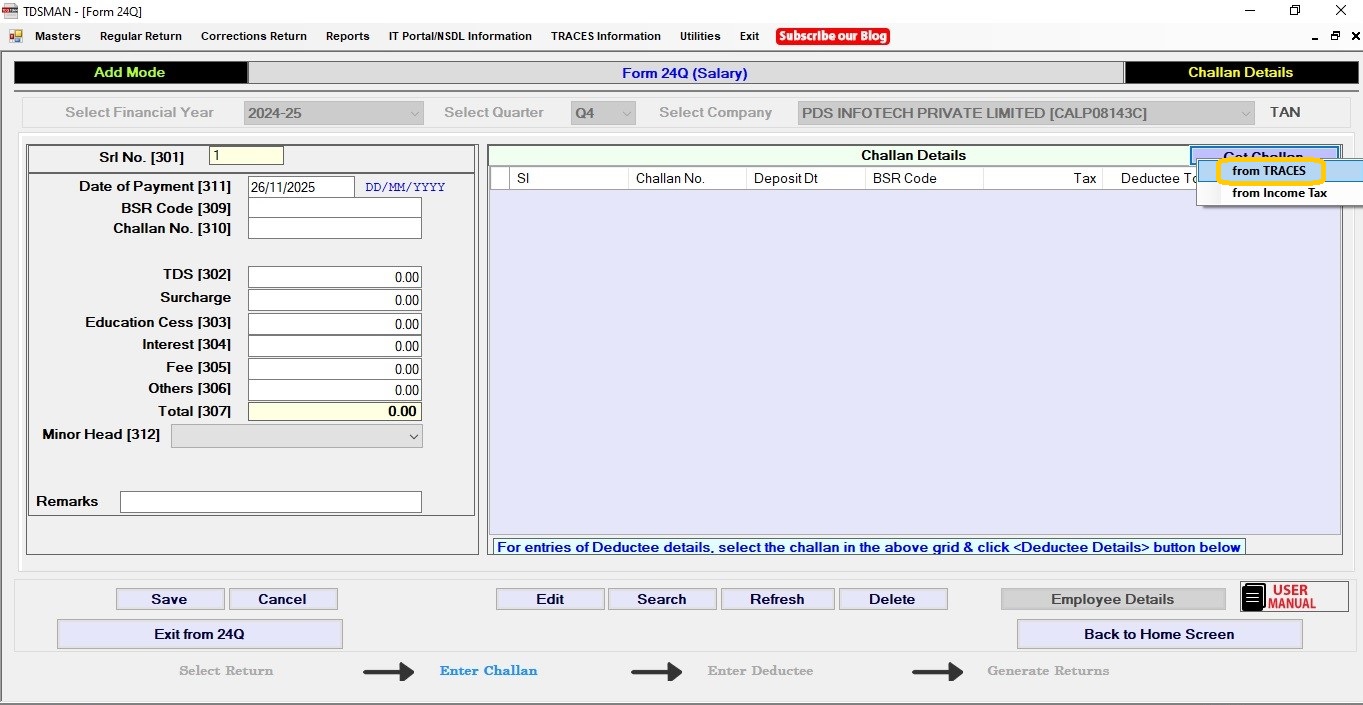Screen dimensions: 1363x705
Task: Expand the Minor Head dropdown
Action: click(x=413, y=436)
